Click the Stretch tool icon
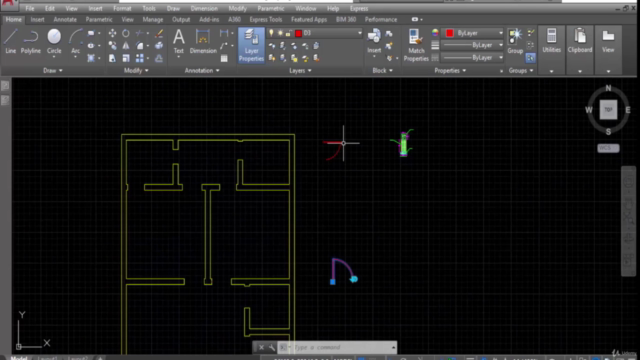Viewport: 640px width, 360px height. [112, 58]
